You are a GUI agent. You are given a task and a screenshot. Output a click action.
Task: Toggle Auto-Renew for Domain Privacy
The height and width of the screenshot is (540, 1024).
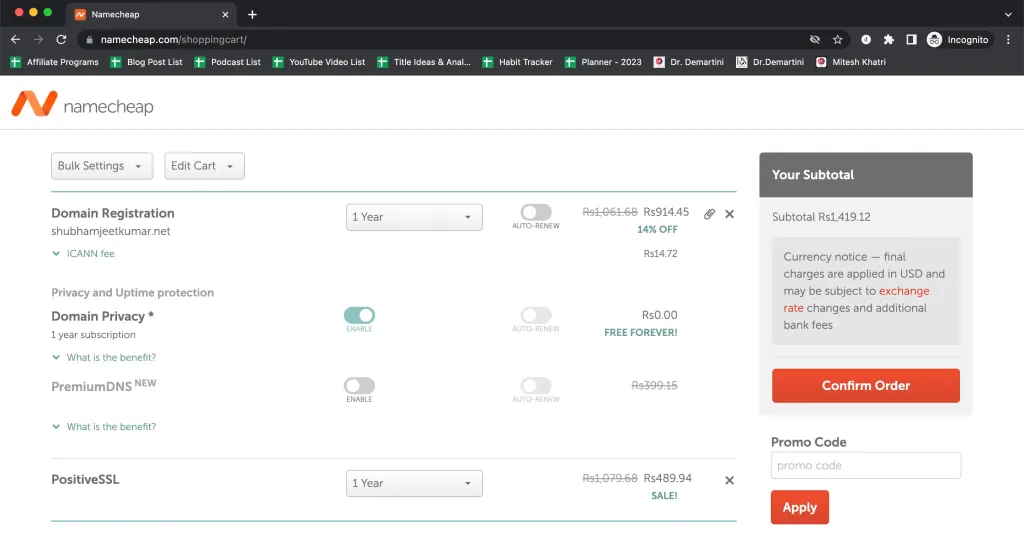(x=536, y=315)
